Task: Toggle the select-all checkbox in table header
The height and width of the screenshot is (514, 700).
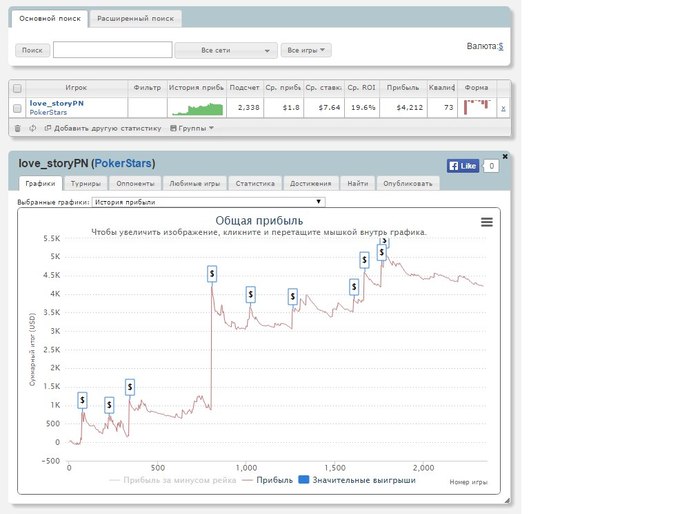Action: point(17,88)
